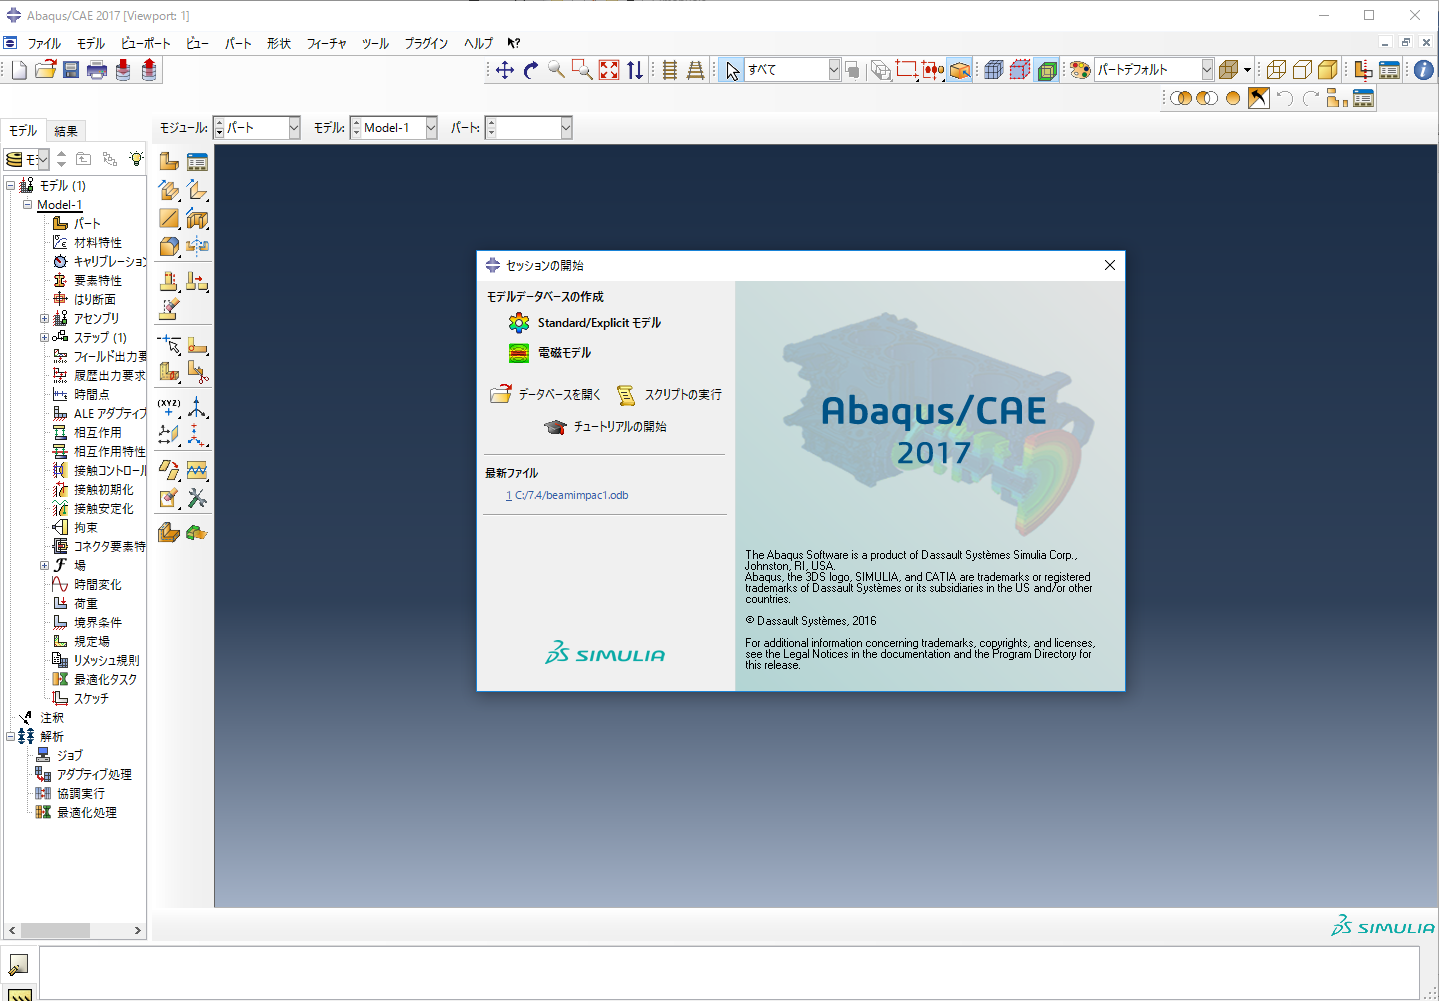Open recent file C:/7.4/beamimpac1.odb
This screenshot has width=1439, height=1001.
[x=567, y=495]
